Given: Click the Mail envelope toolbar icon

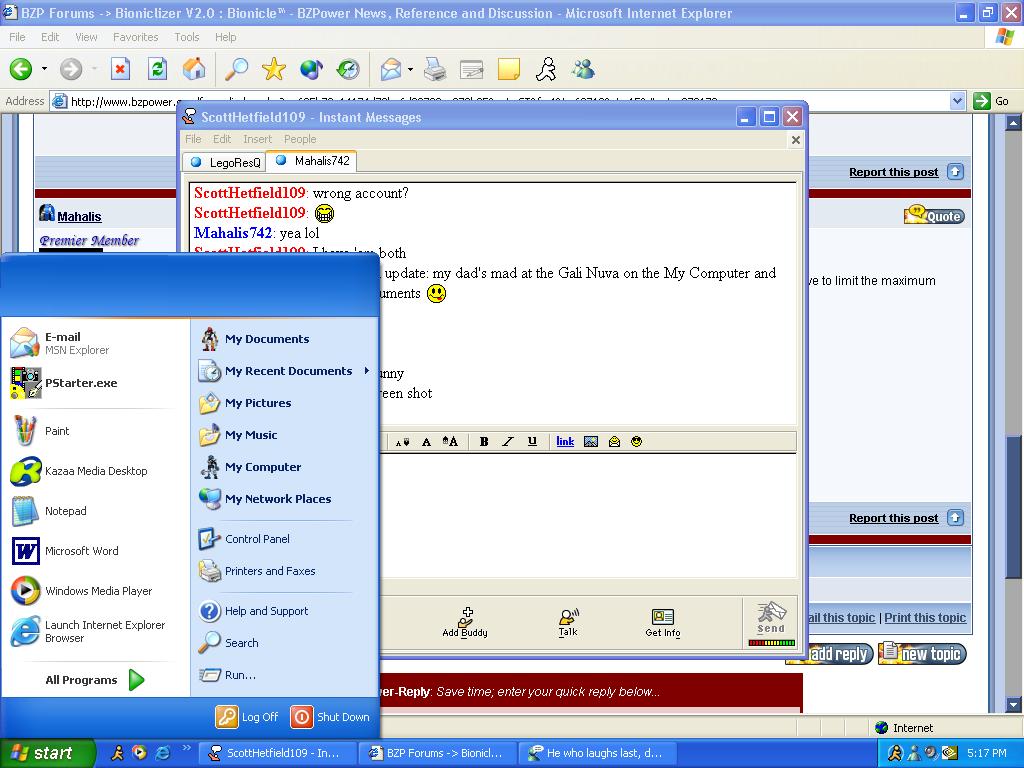Looking at the screenshot, I should click(x=391, y=69).
